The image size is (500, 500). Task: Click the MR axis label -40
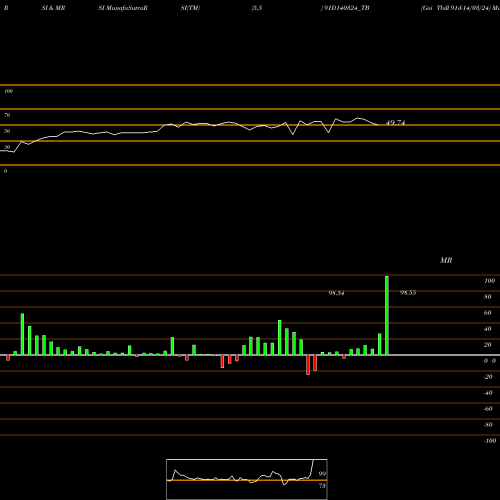click(x=488, y=393)
